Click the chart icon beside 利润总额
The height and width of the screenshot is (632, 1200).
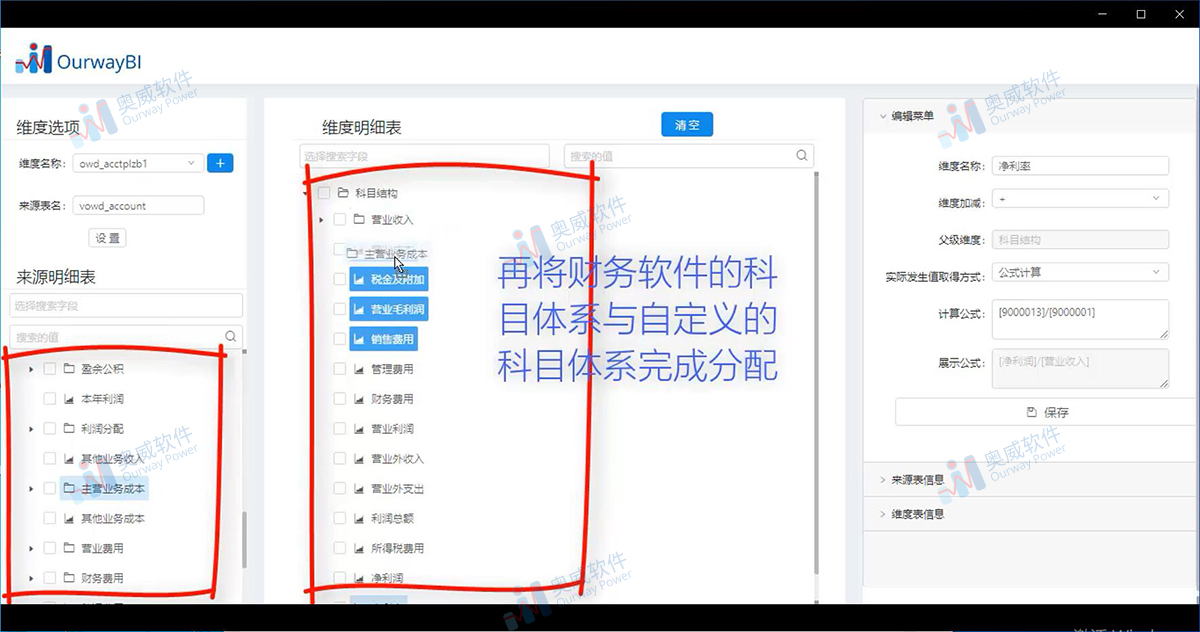pyautogui.click(x=360, y=519)
